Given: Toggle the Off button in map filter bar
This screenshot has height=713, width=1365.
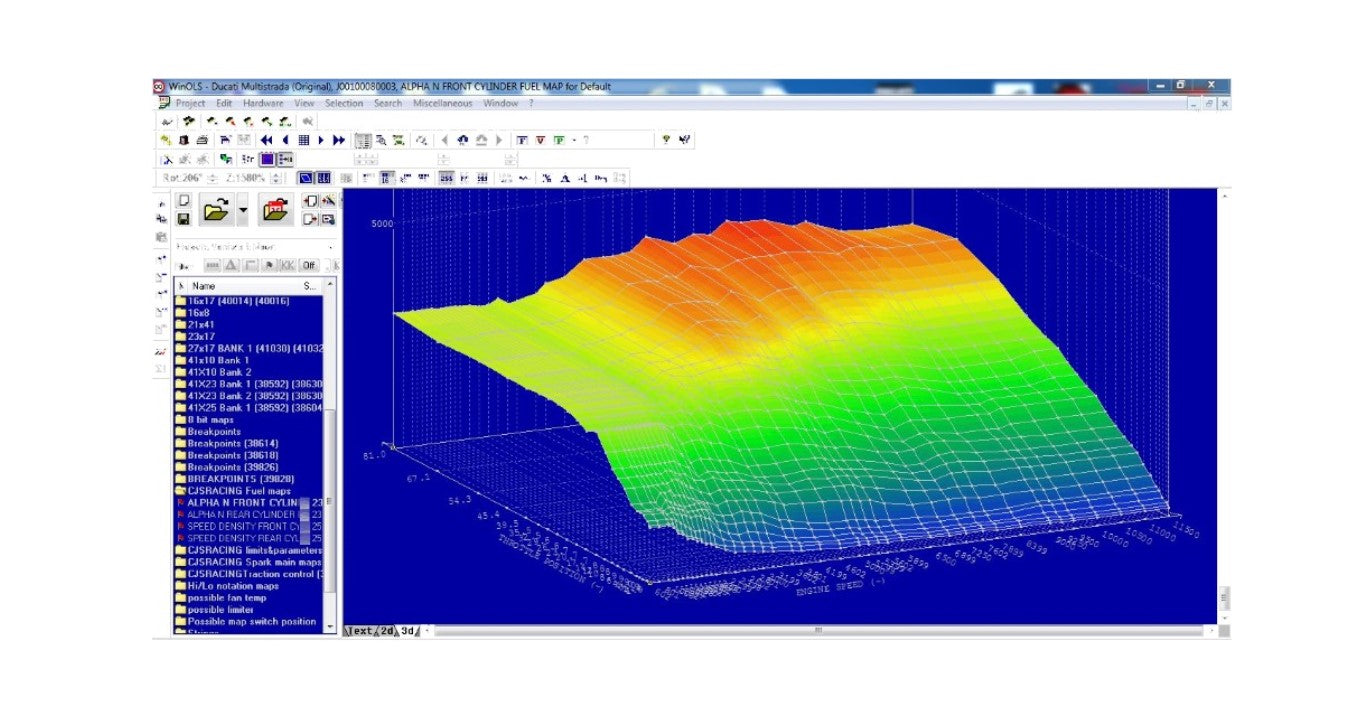Looking at the screenshot, I should coord(309,265).
